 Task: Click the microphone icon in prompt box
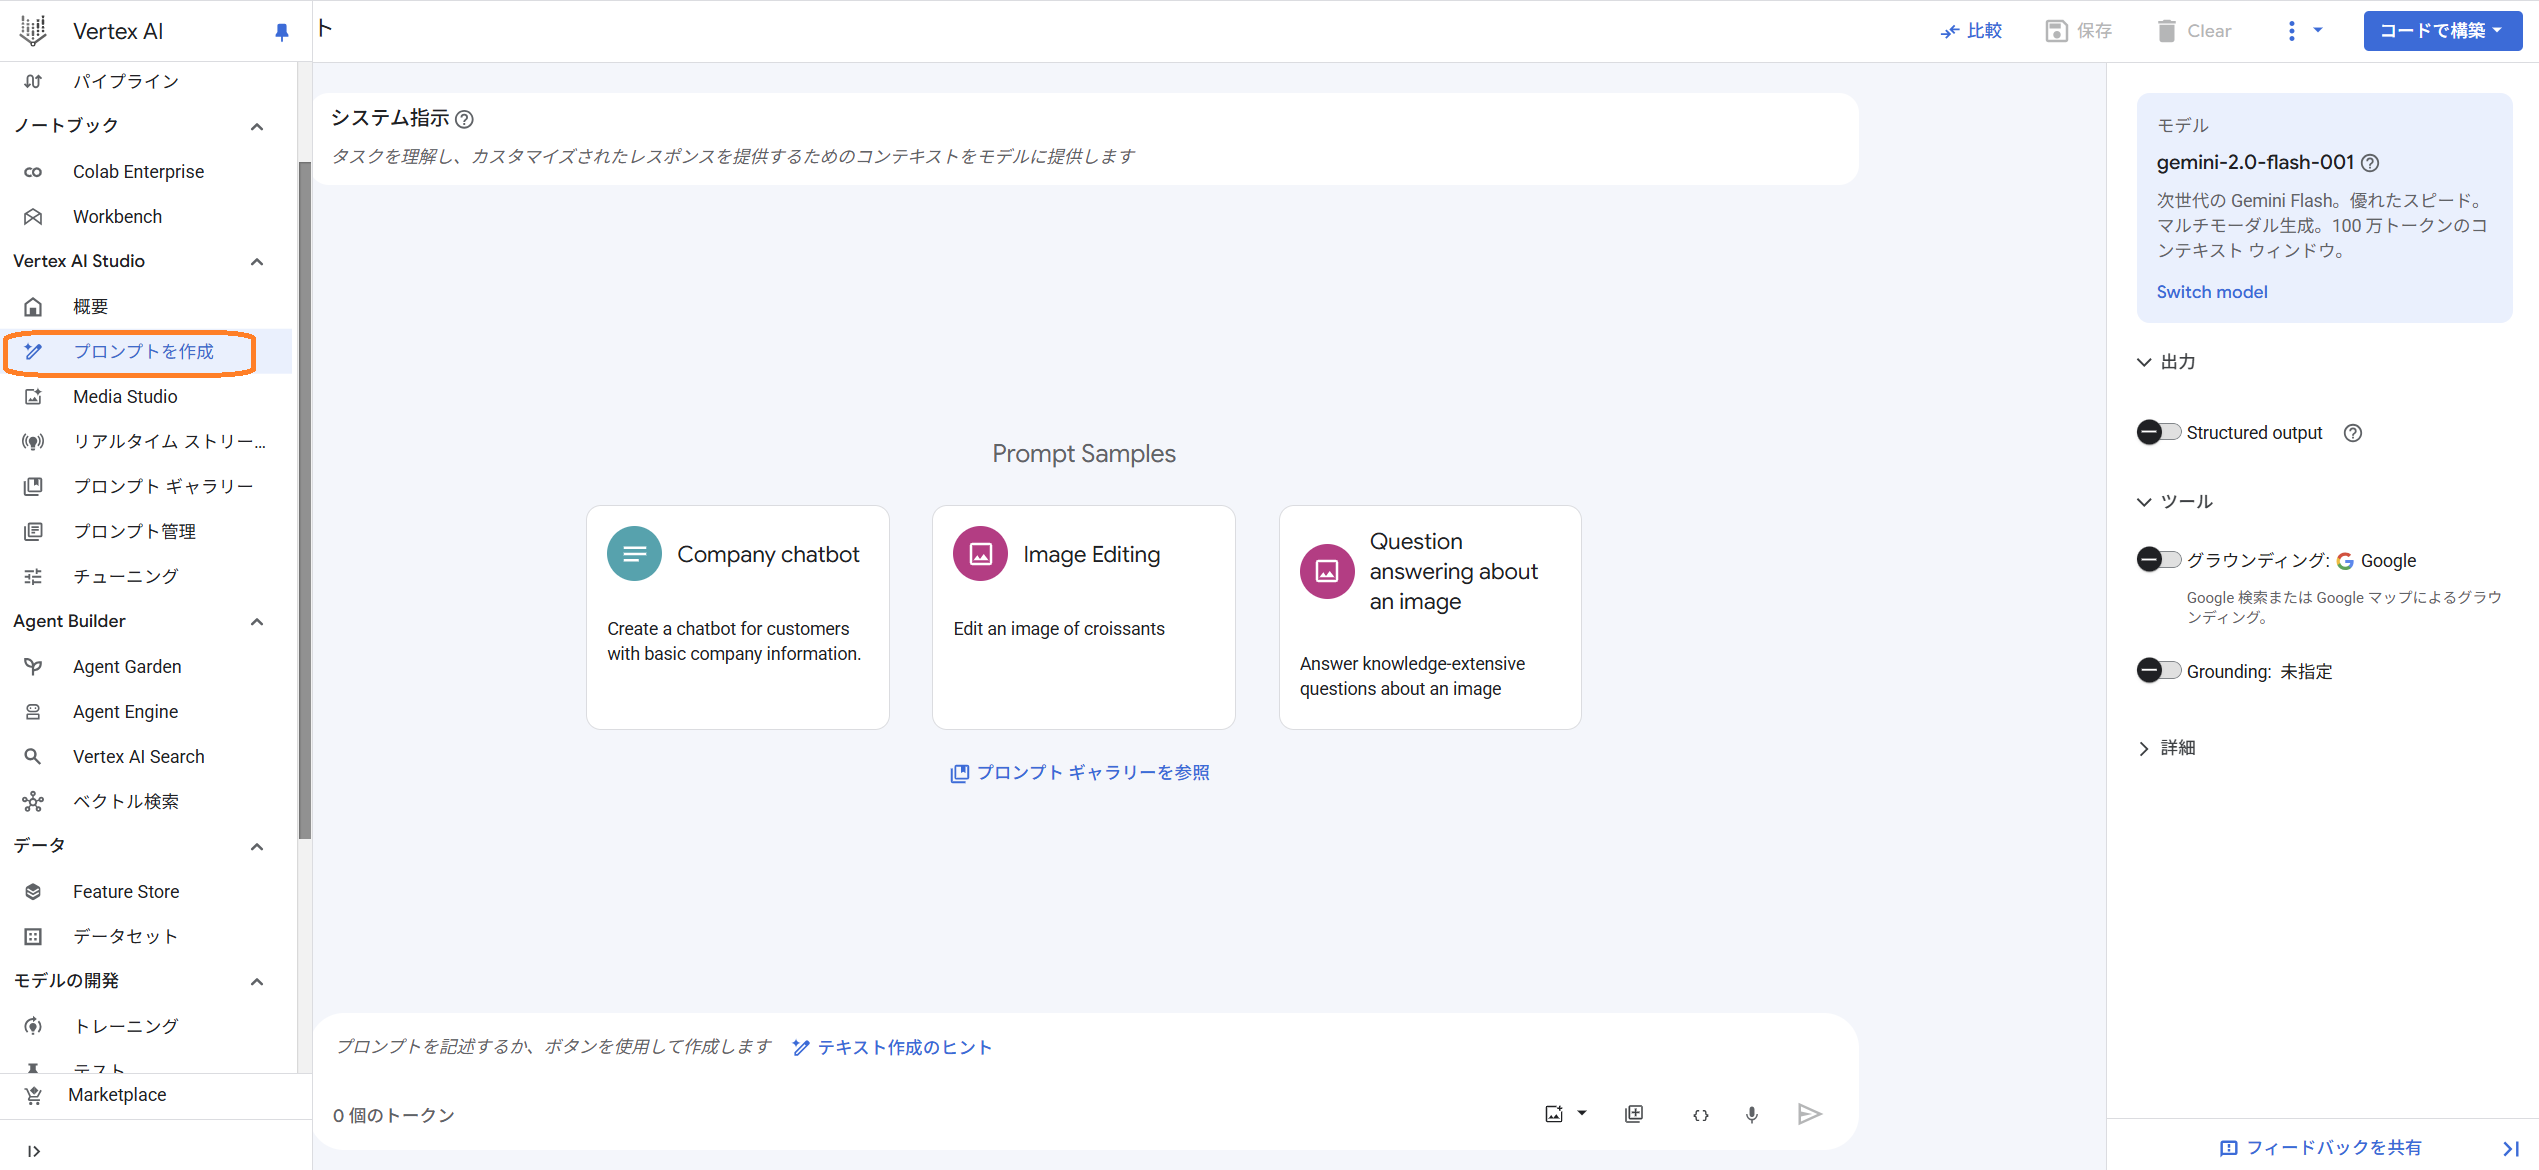tap(1752, 1114)
